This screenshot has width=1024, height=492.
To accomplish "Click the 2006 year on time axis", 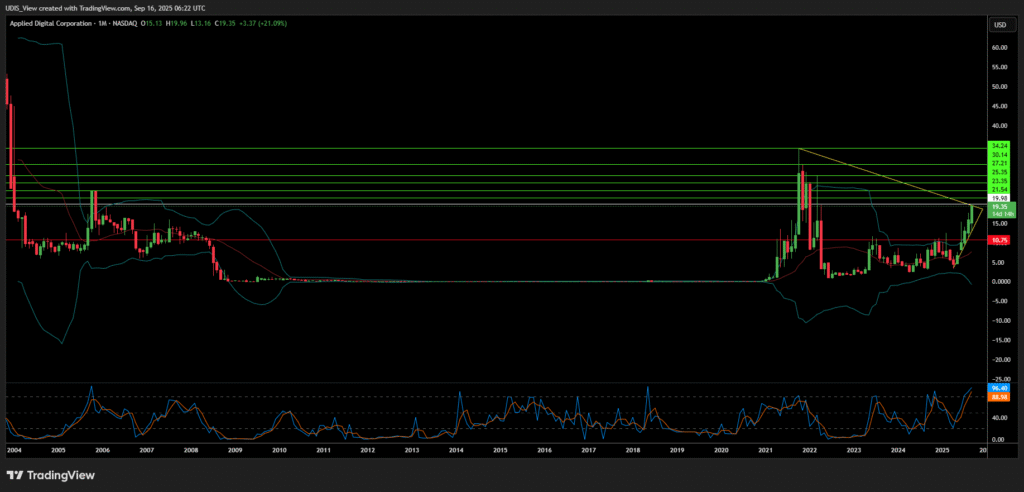I will point(102,451).
